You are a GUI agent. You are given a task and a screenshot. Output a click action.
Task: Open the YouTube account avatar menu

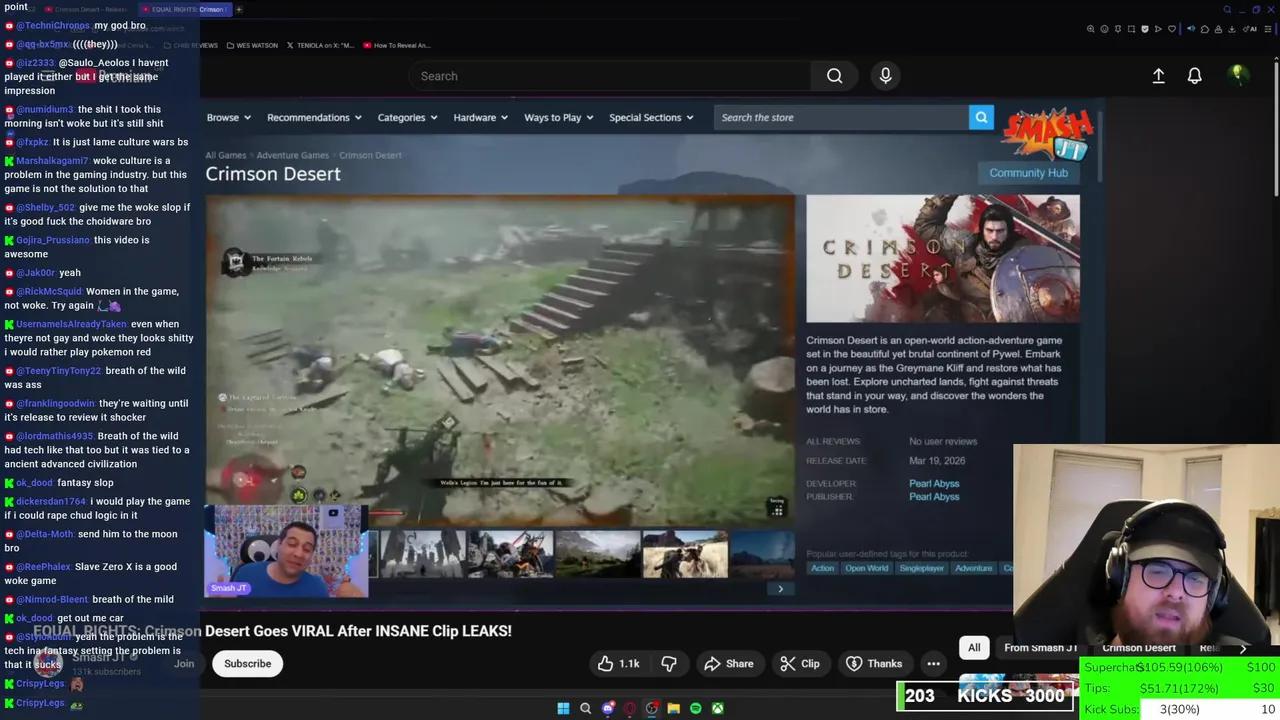click(x=1237, y=75)
